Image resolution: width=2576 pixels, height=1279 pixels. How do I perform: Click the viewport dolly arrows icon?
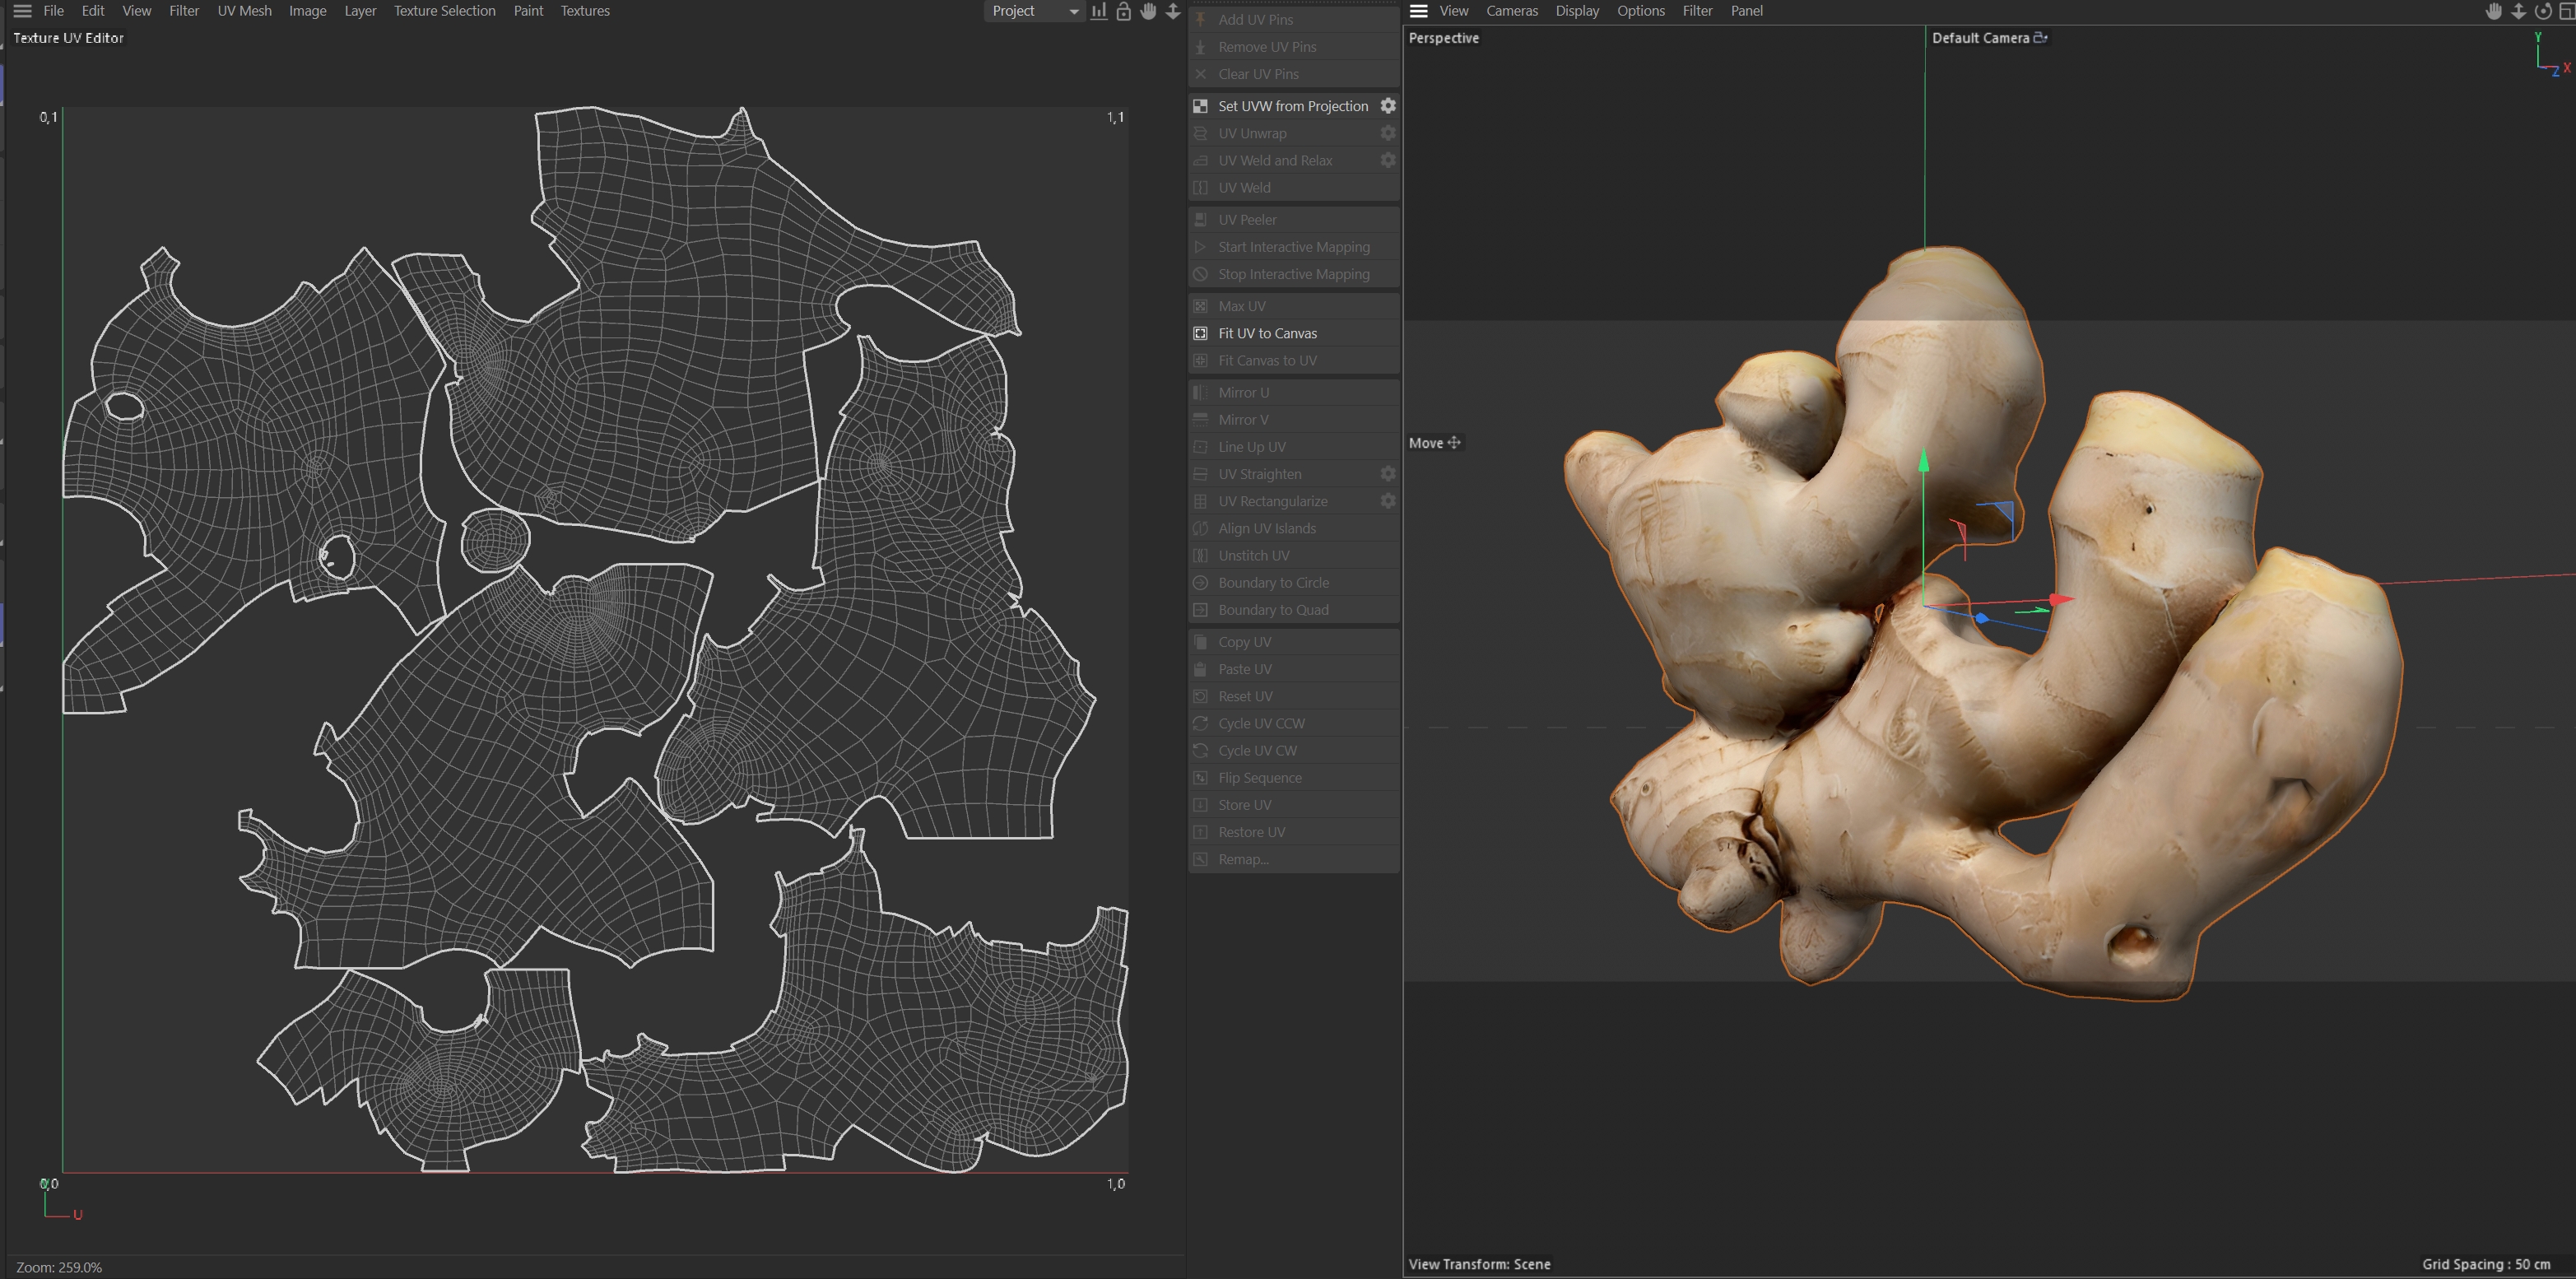coord(2518,11)
